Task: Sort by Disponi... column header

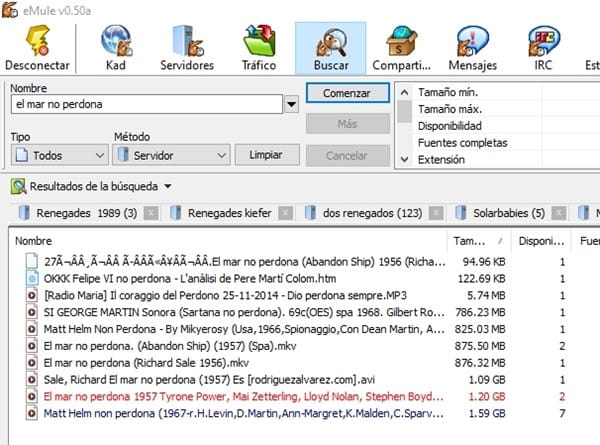Action: pyautogui.click(x=541, y=241)
